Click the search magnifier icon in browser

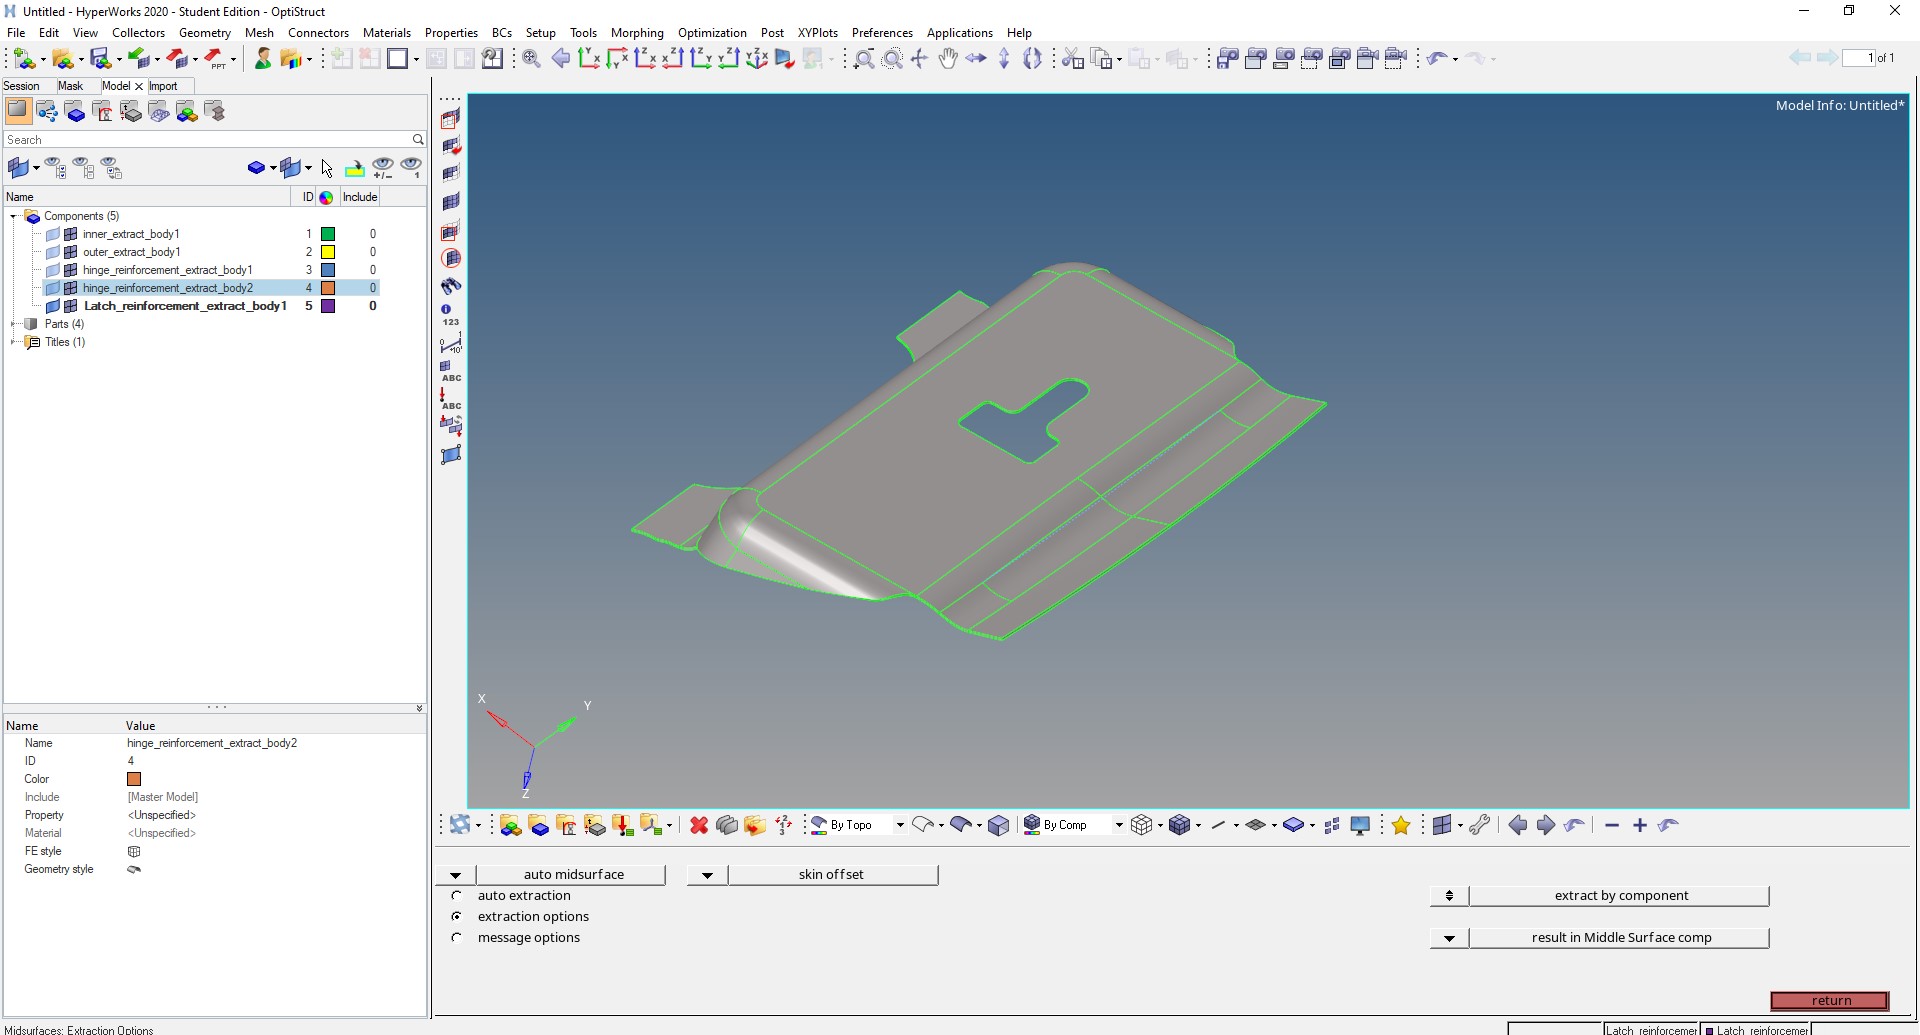[418, 140]
